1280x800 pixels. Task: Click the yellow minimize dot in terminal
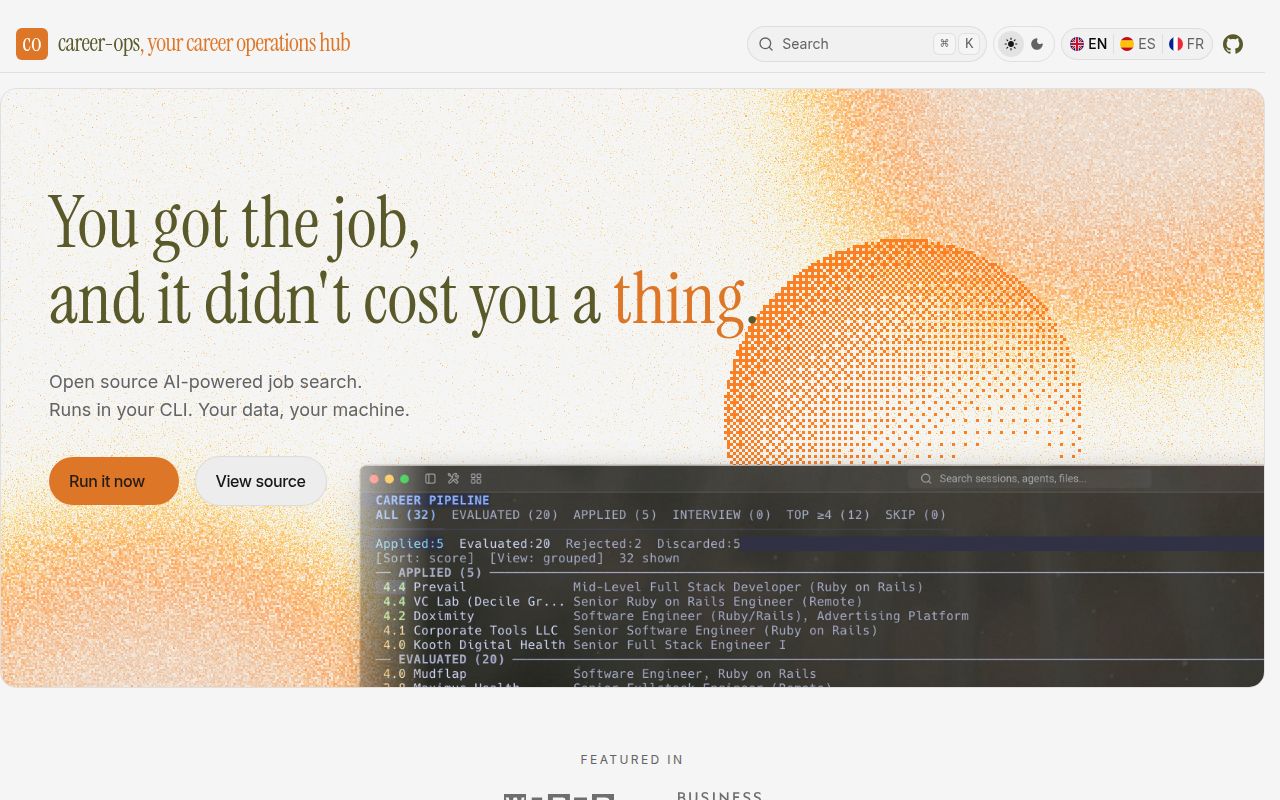click(390, 479)
